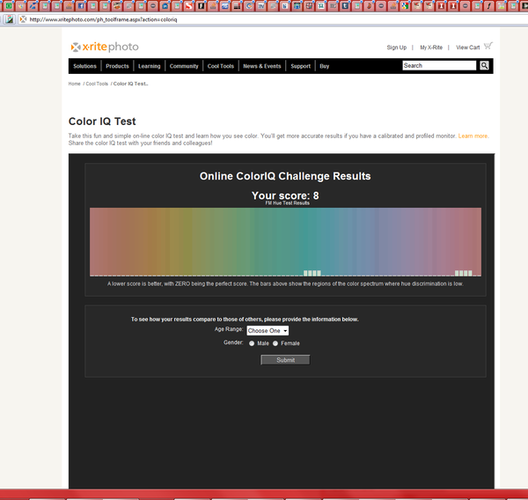Viewport: 528px width, 500px height.
Task: Submit the age and gender form
Action: pos(286,360)
